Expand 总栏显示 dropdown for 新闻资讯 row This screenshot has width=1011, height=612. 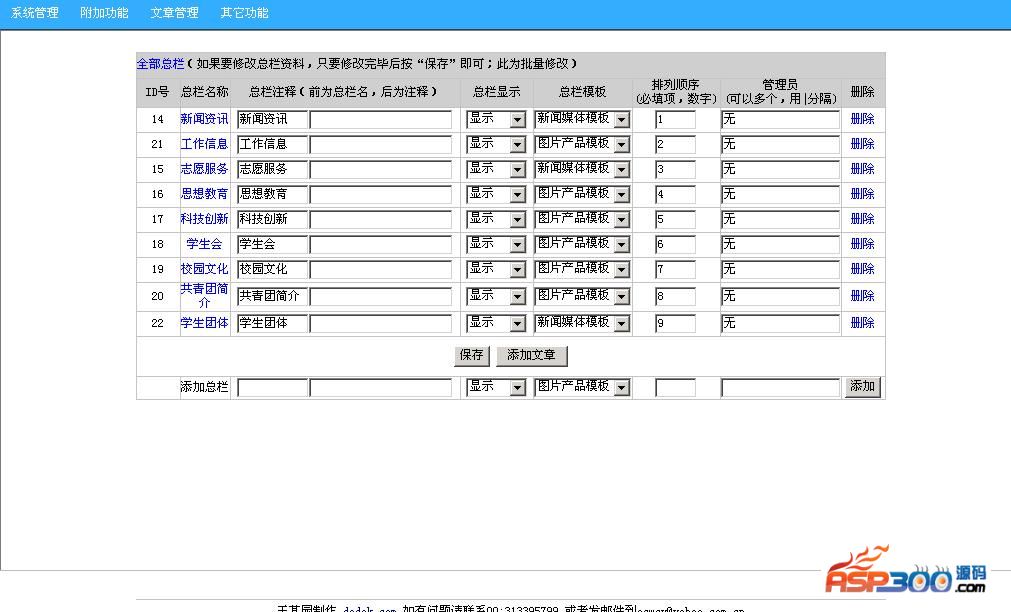496,119
